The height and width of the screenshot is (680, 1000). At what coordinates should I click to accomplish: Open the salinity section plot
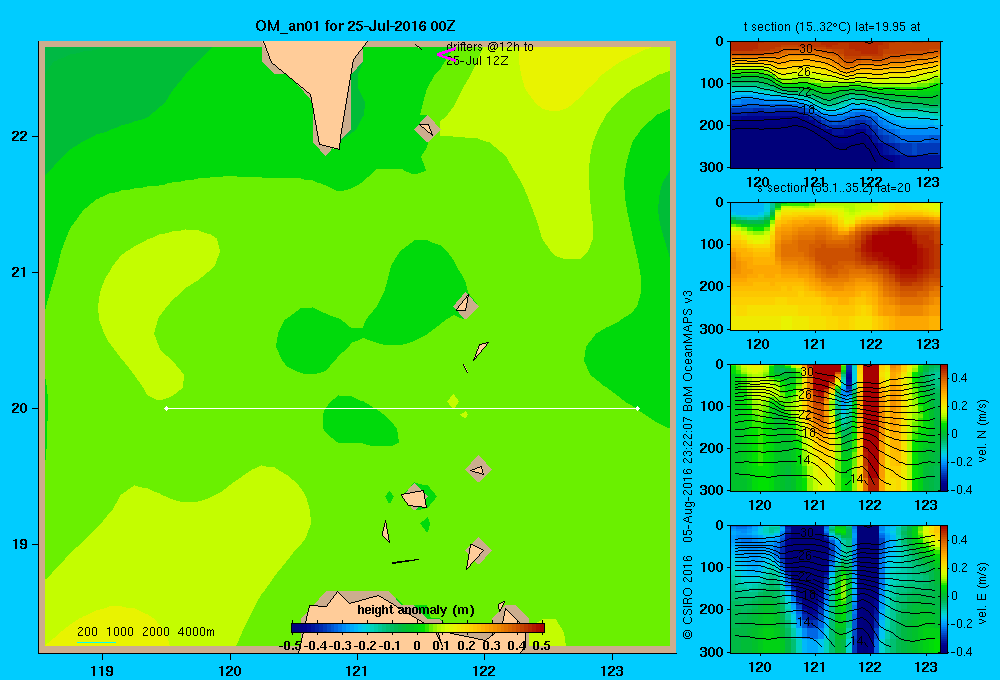pyautogui.click(x=835, y=266)
